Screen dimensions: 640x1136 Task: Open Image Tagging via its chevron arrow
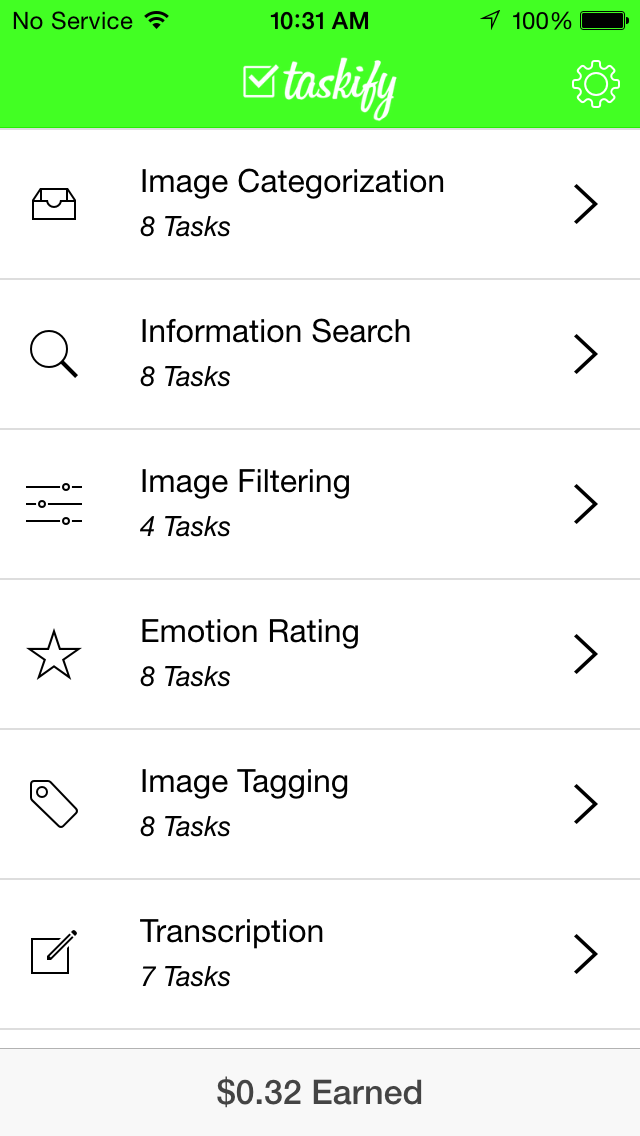pyautogui.click(x=586, y=803)
